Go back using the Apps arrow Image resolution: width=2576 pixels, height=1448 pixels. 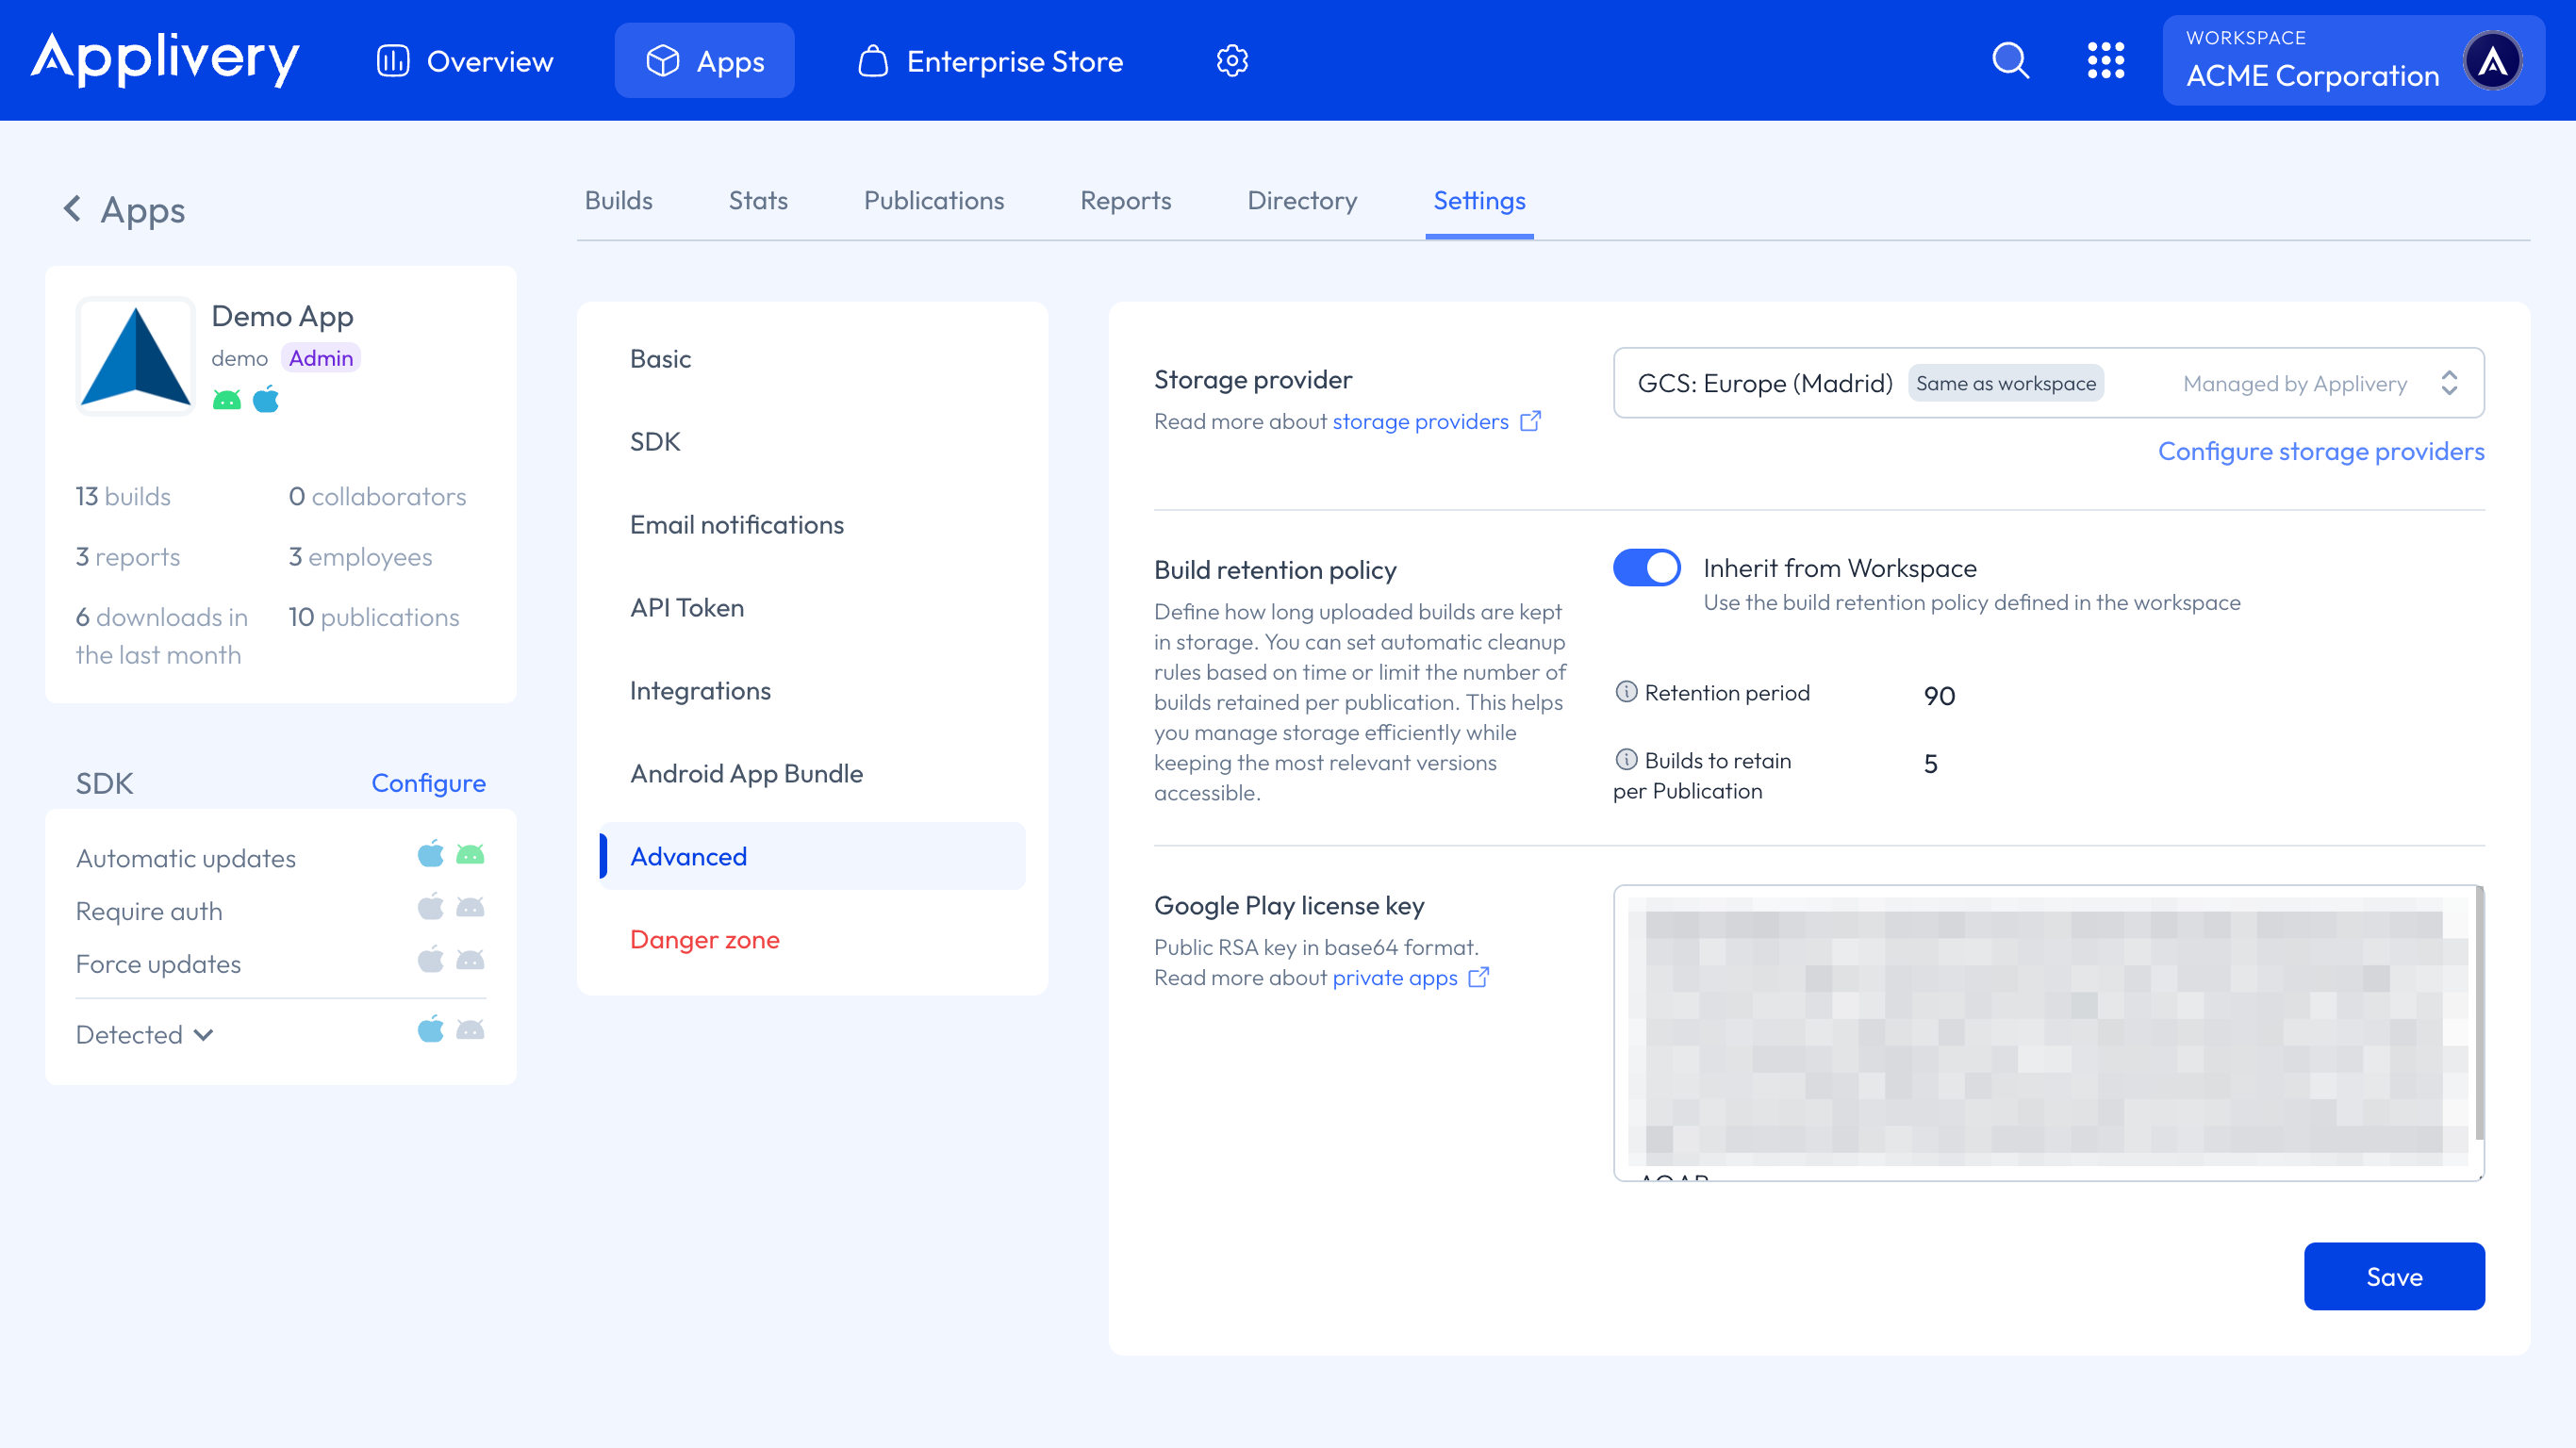(73, 209)
